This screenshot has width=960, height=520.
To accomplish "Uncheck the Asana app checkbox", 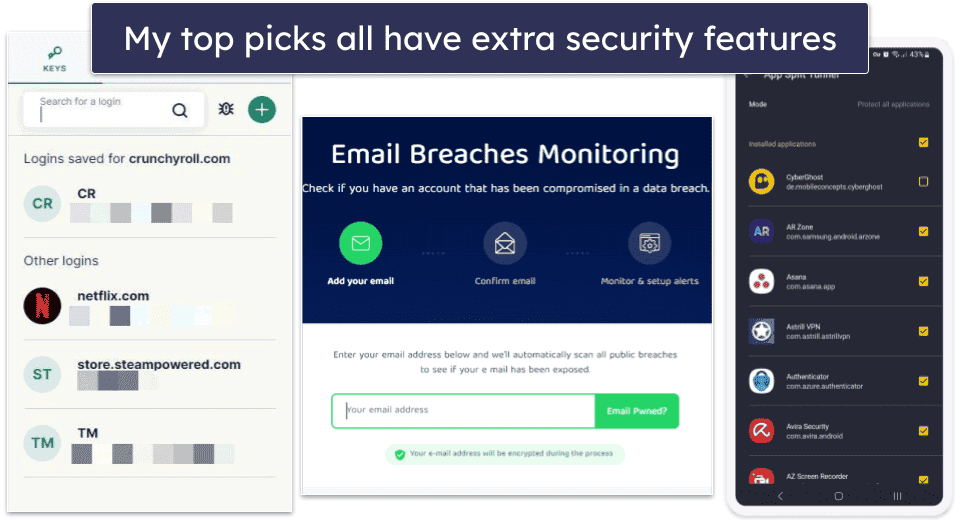I will pos(923,282).
